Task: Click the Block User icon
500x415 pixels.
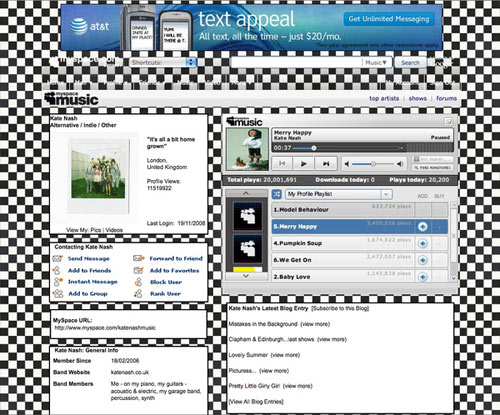Action: pos(138,282)
